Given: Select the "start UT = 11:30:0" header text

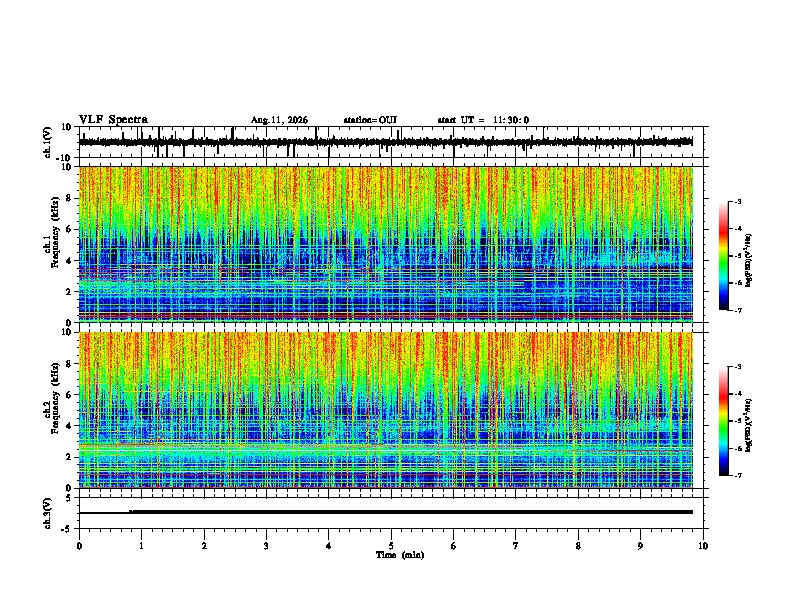Looking at the screenshot, I should 483,120.
